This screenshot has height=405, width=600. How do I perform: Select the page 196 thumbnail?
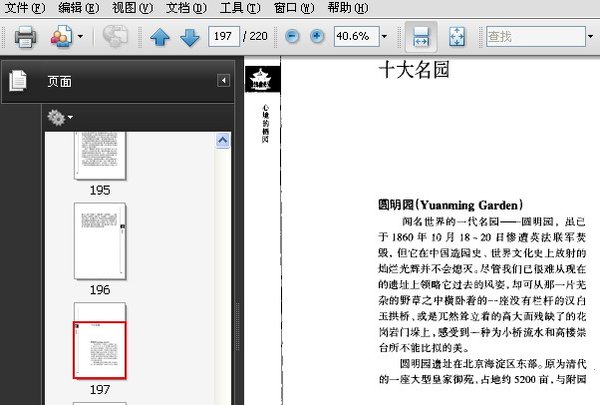pyautogui.click(x=100, y=241)
